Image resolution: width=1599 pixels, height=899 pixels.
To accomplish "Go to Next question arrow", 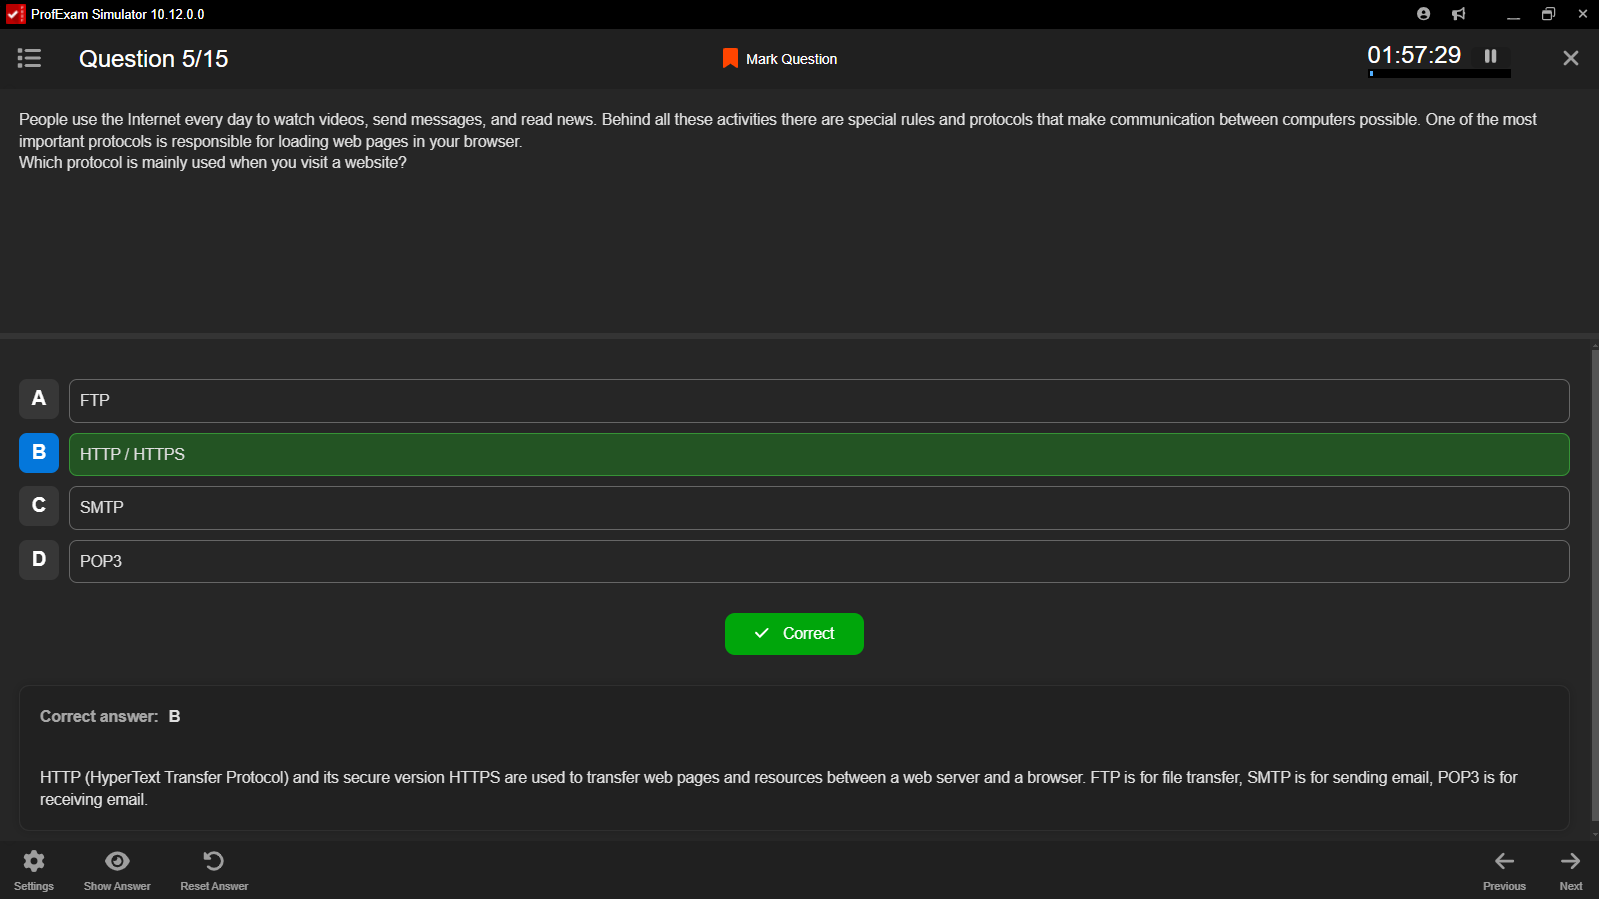I will point(1570,861).
